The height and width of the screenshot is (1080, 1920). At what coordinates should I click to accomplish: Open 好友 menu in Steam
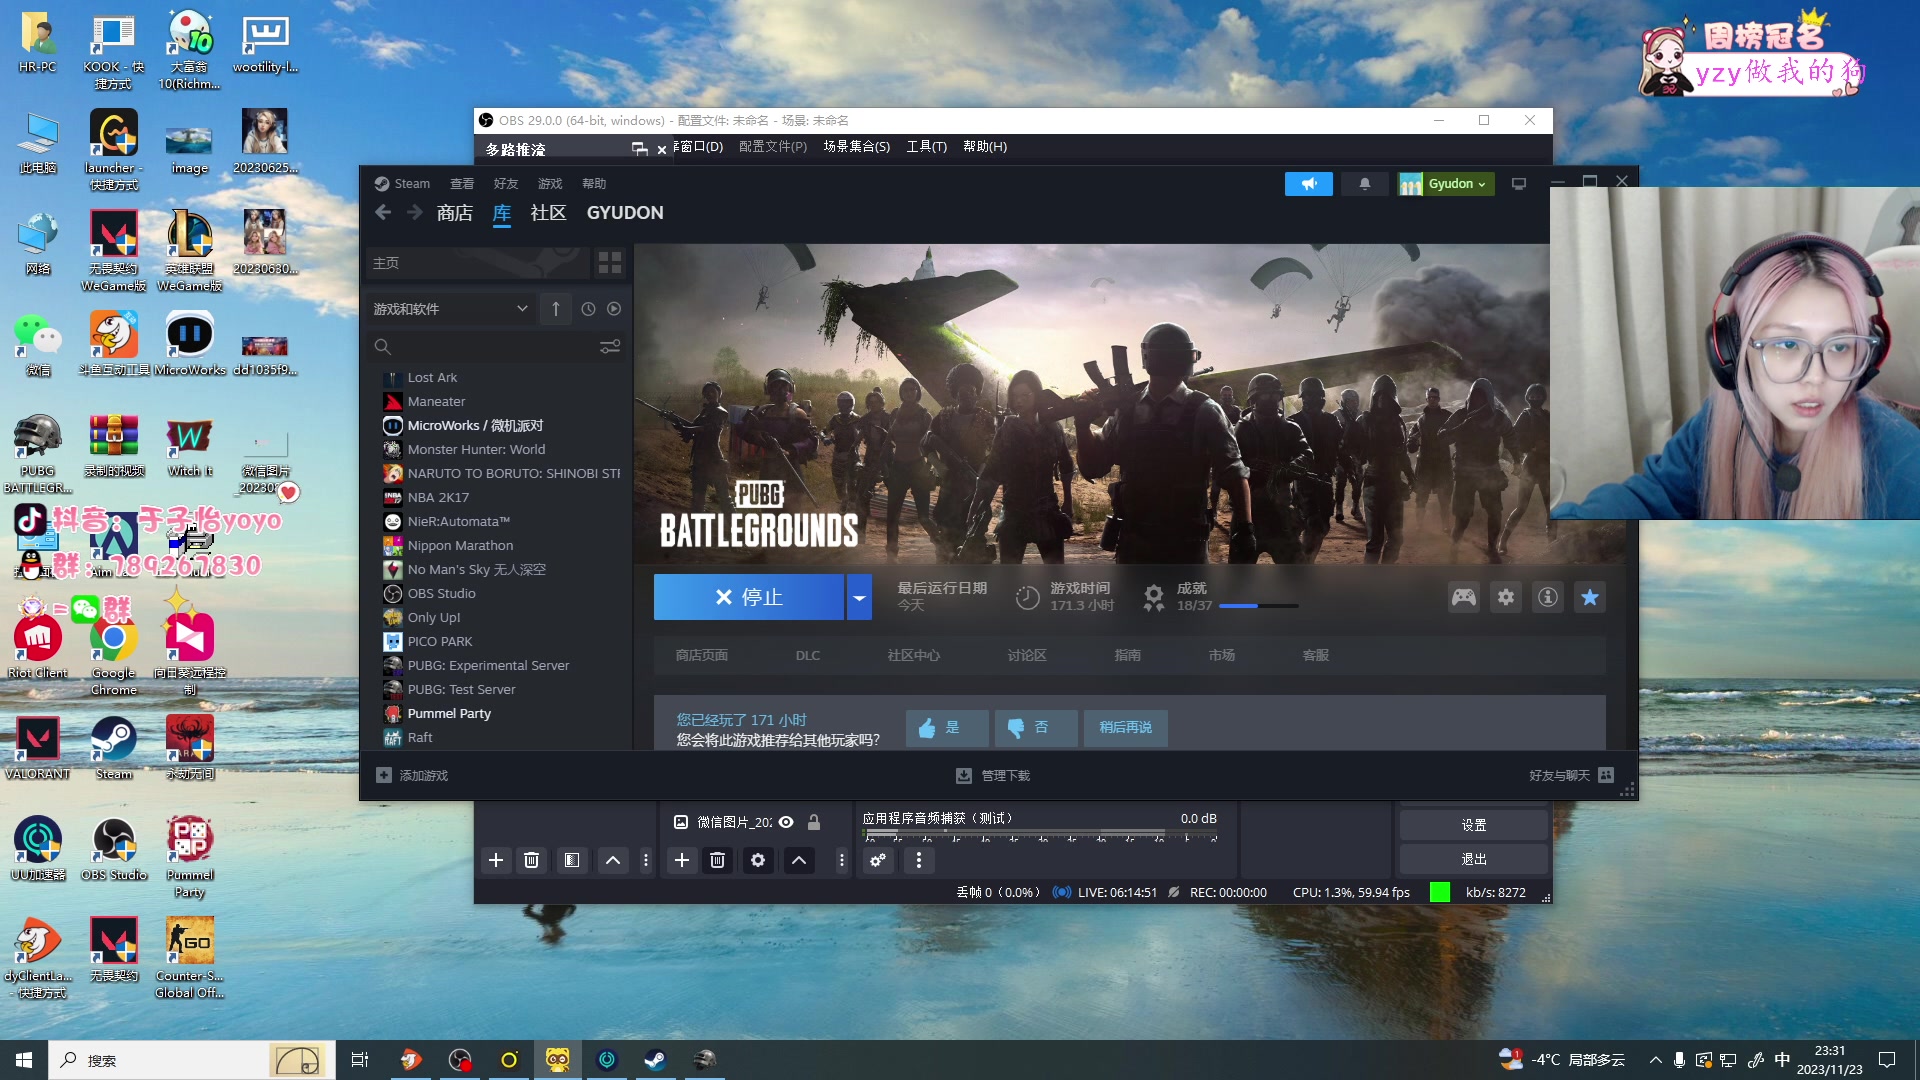tap(506, 184)
